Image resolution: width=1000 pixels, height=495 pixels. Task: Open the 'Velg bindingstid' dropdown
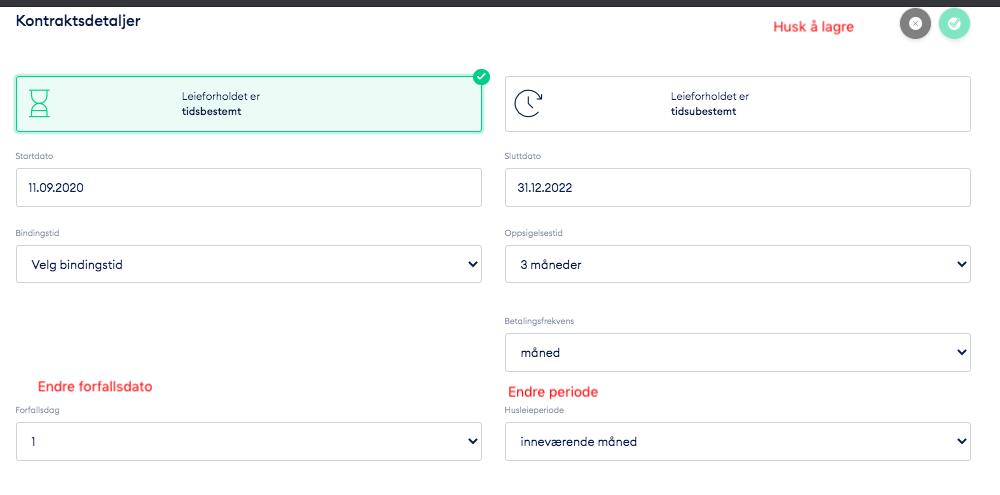pos(248,264)
